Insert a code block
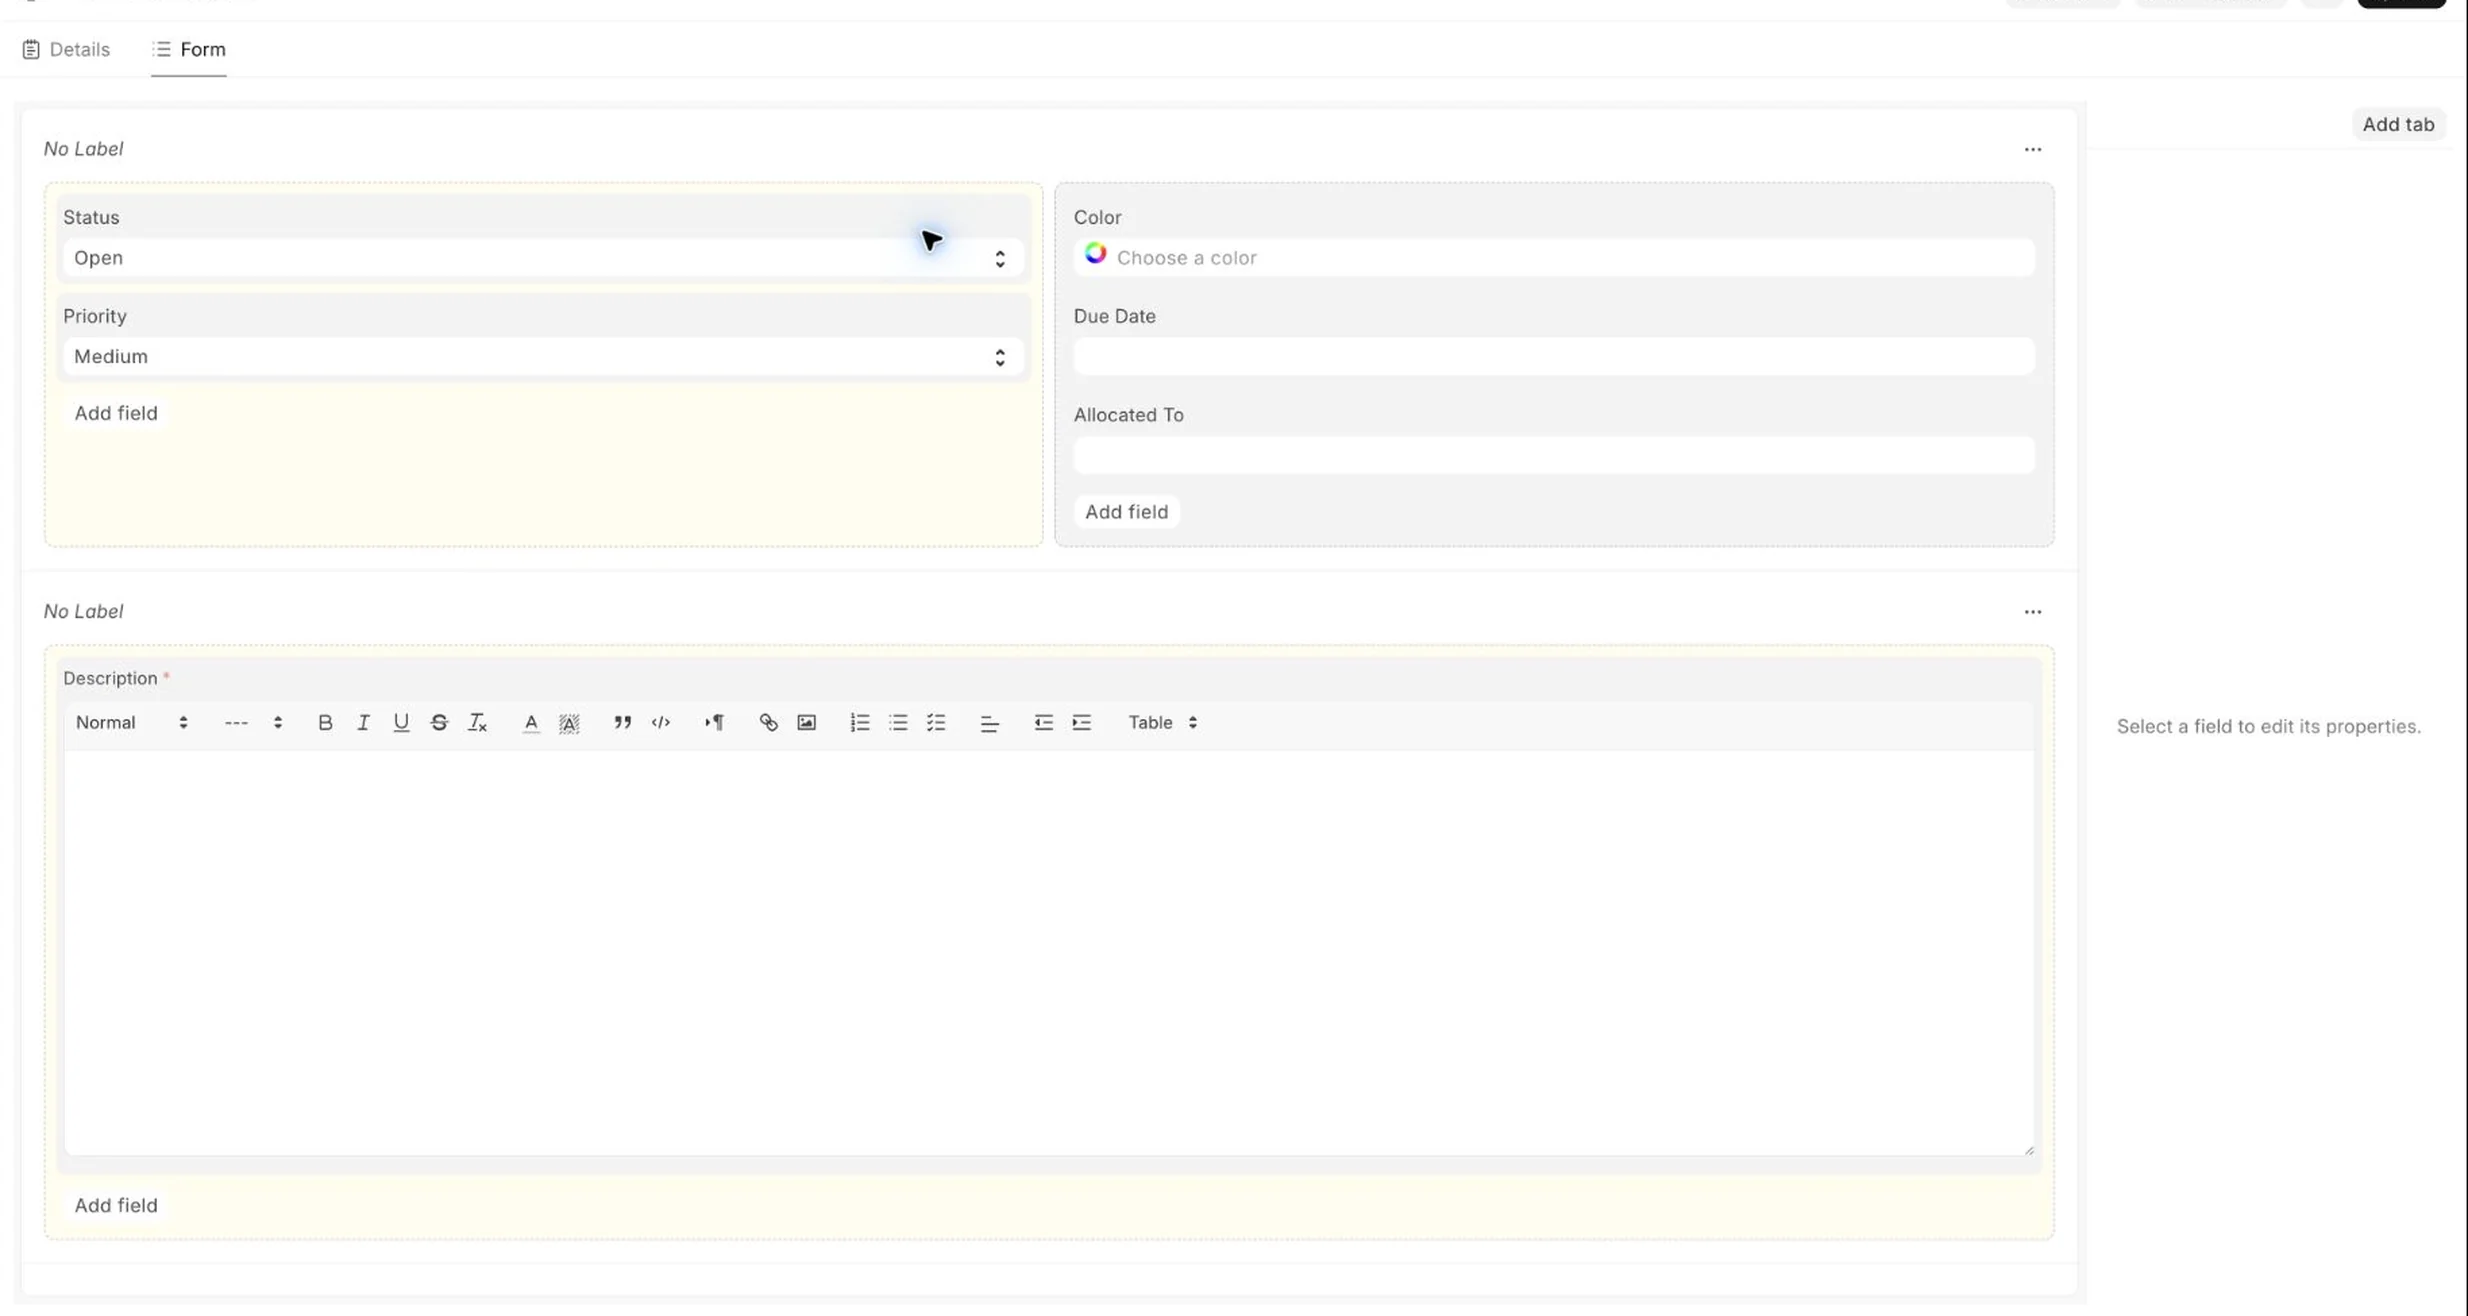Image resolution: width=2468 pixels, height=1316 pixels. pos(661,722)
